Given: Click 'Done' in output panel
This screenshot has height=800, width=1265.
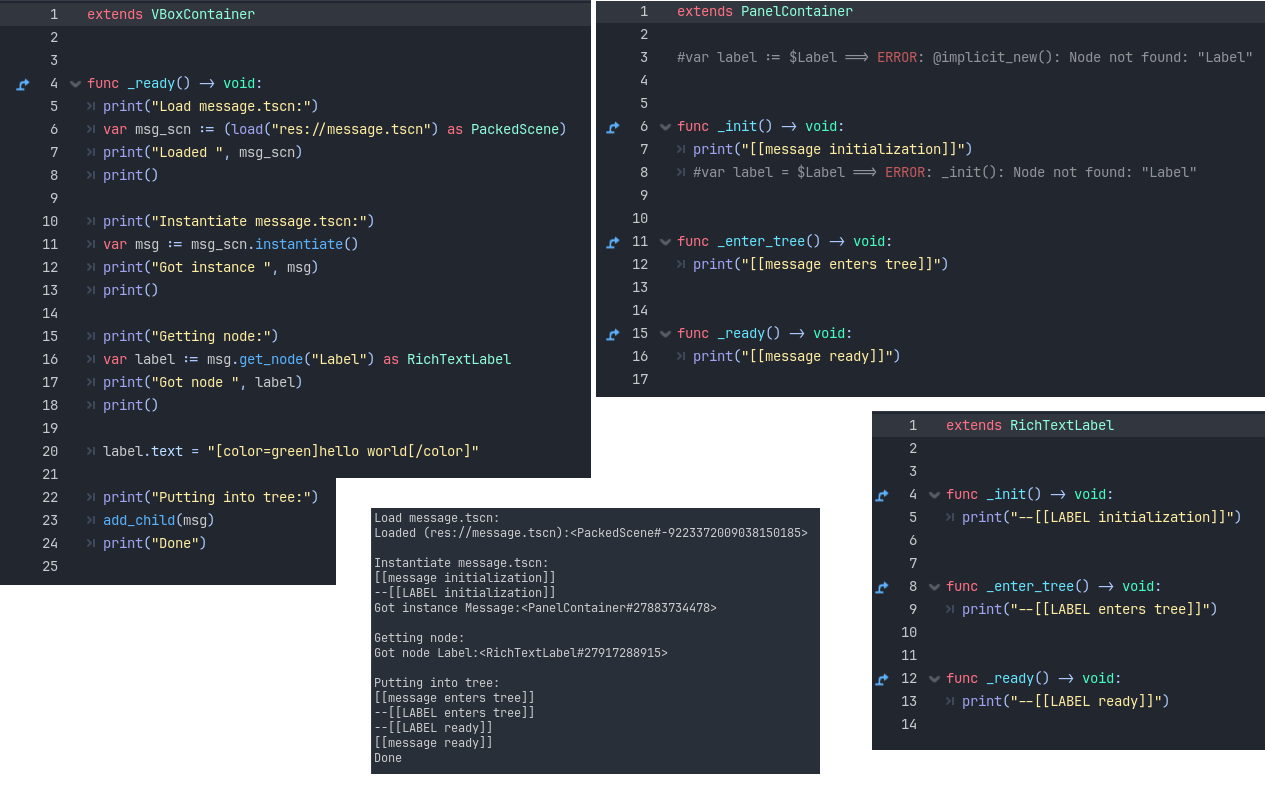Looking at the screenshot, I should (388, 758).
